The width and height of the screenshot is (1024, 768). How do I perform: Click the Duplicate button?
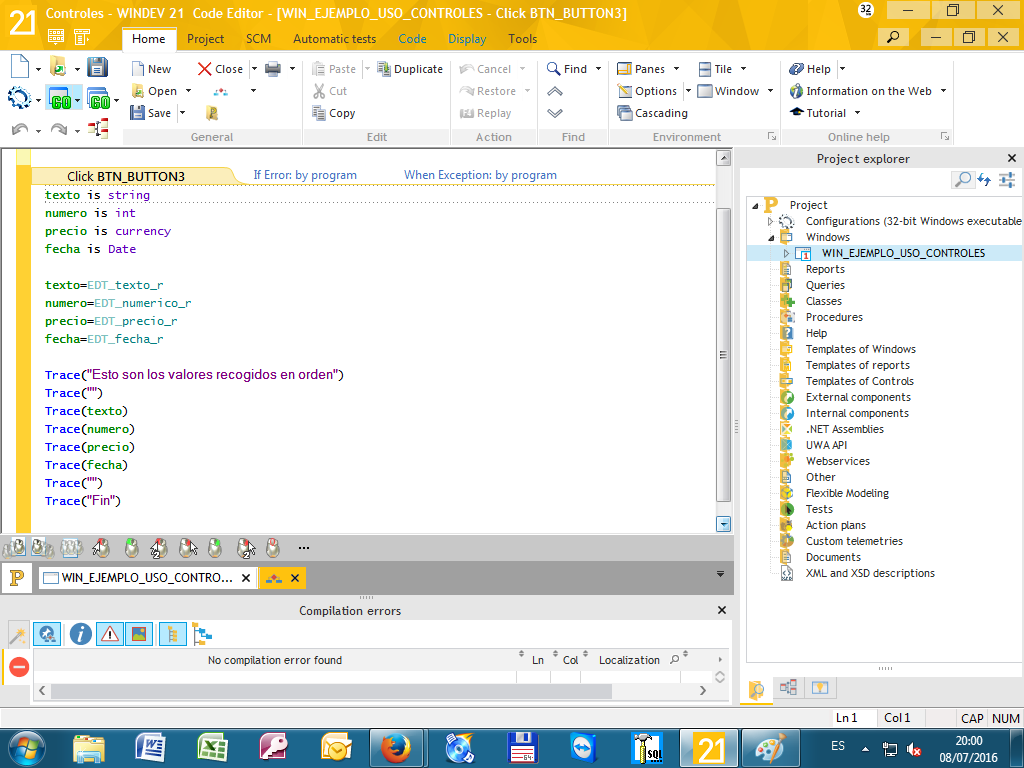(x=410, y=69)
